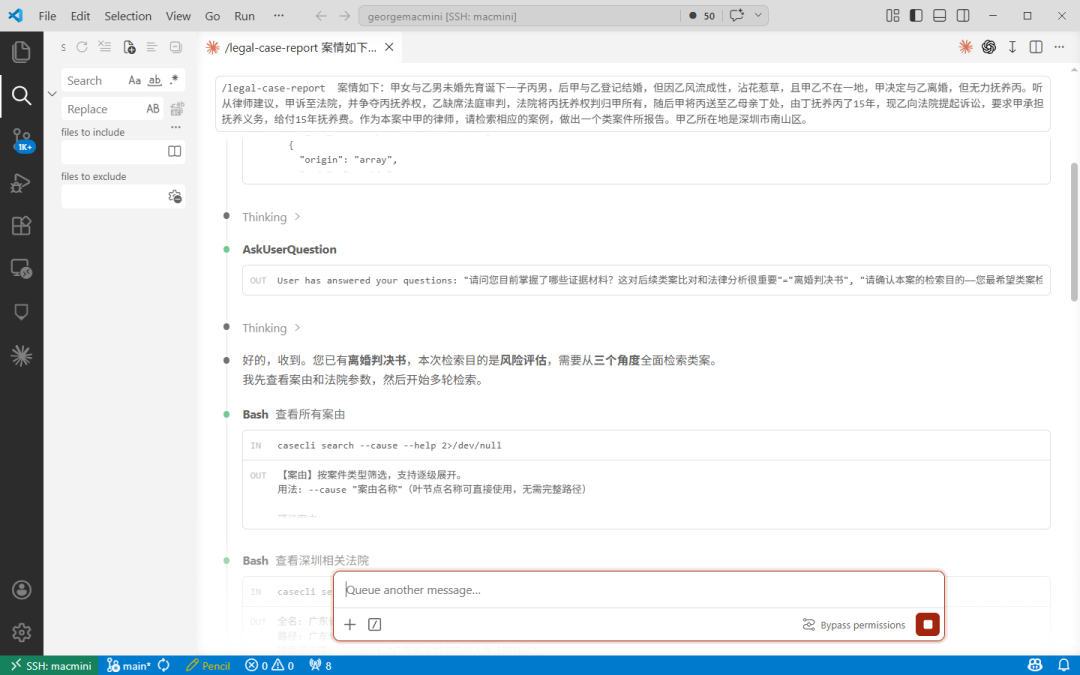Open the chat dropdown in title bar

[758, 16]
